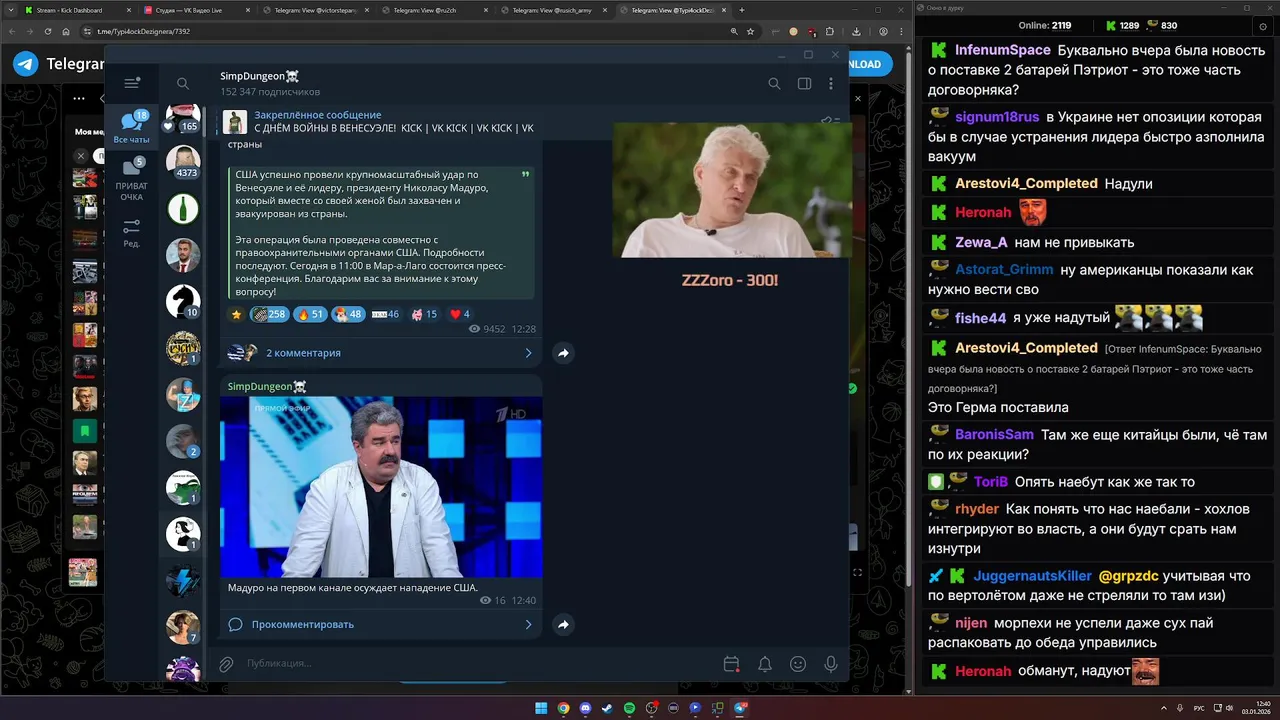The height and width of the screenshot is (720, 1280).
Task: Open the chess knight avatar chat
Action: [x=183, y=301]
